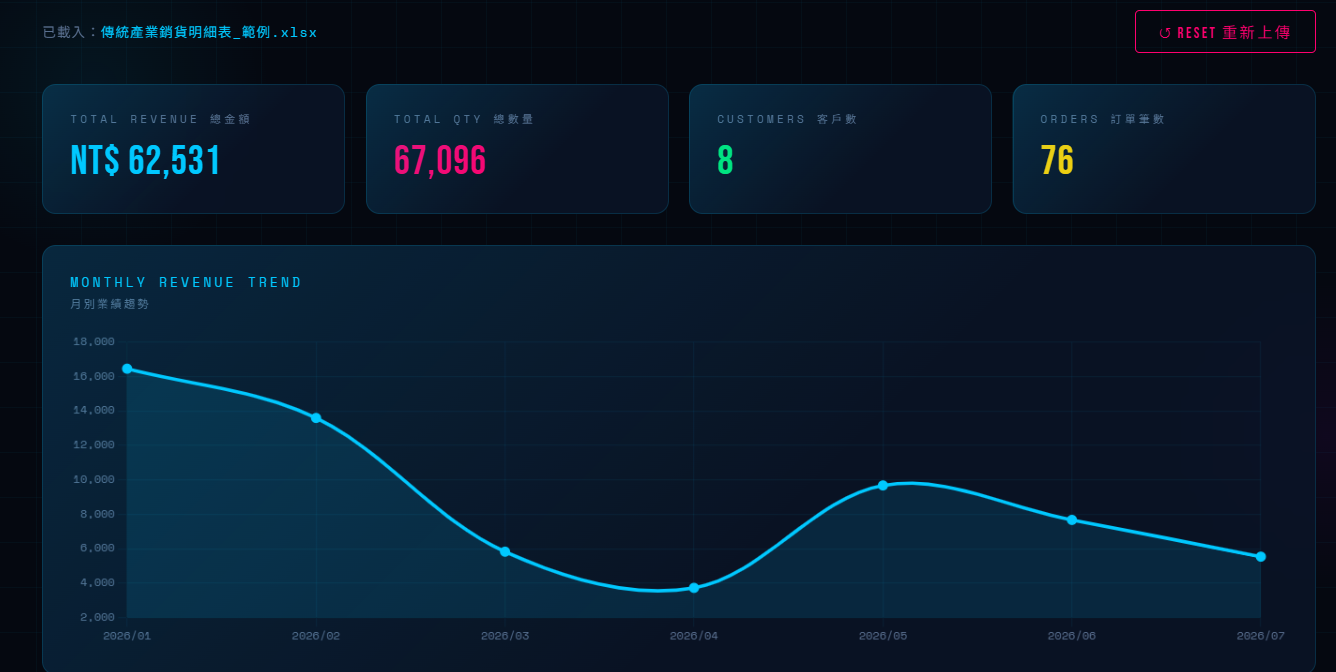
Task: Click the MONTHLY REVENUE TREND heading
Action: pyautogui.click(x=186, y=283)
